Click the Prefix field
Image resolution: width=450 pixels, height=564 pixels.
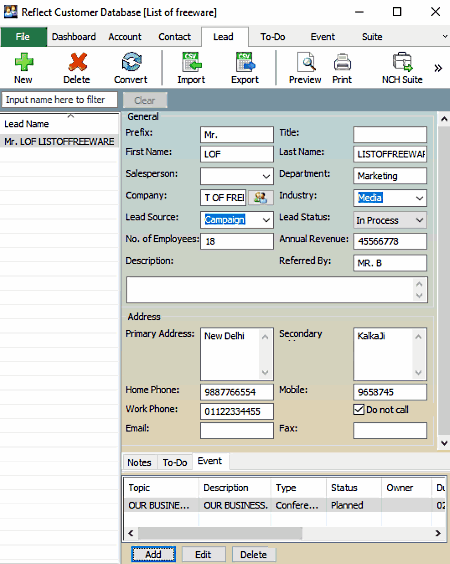point(237,135)
